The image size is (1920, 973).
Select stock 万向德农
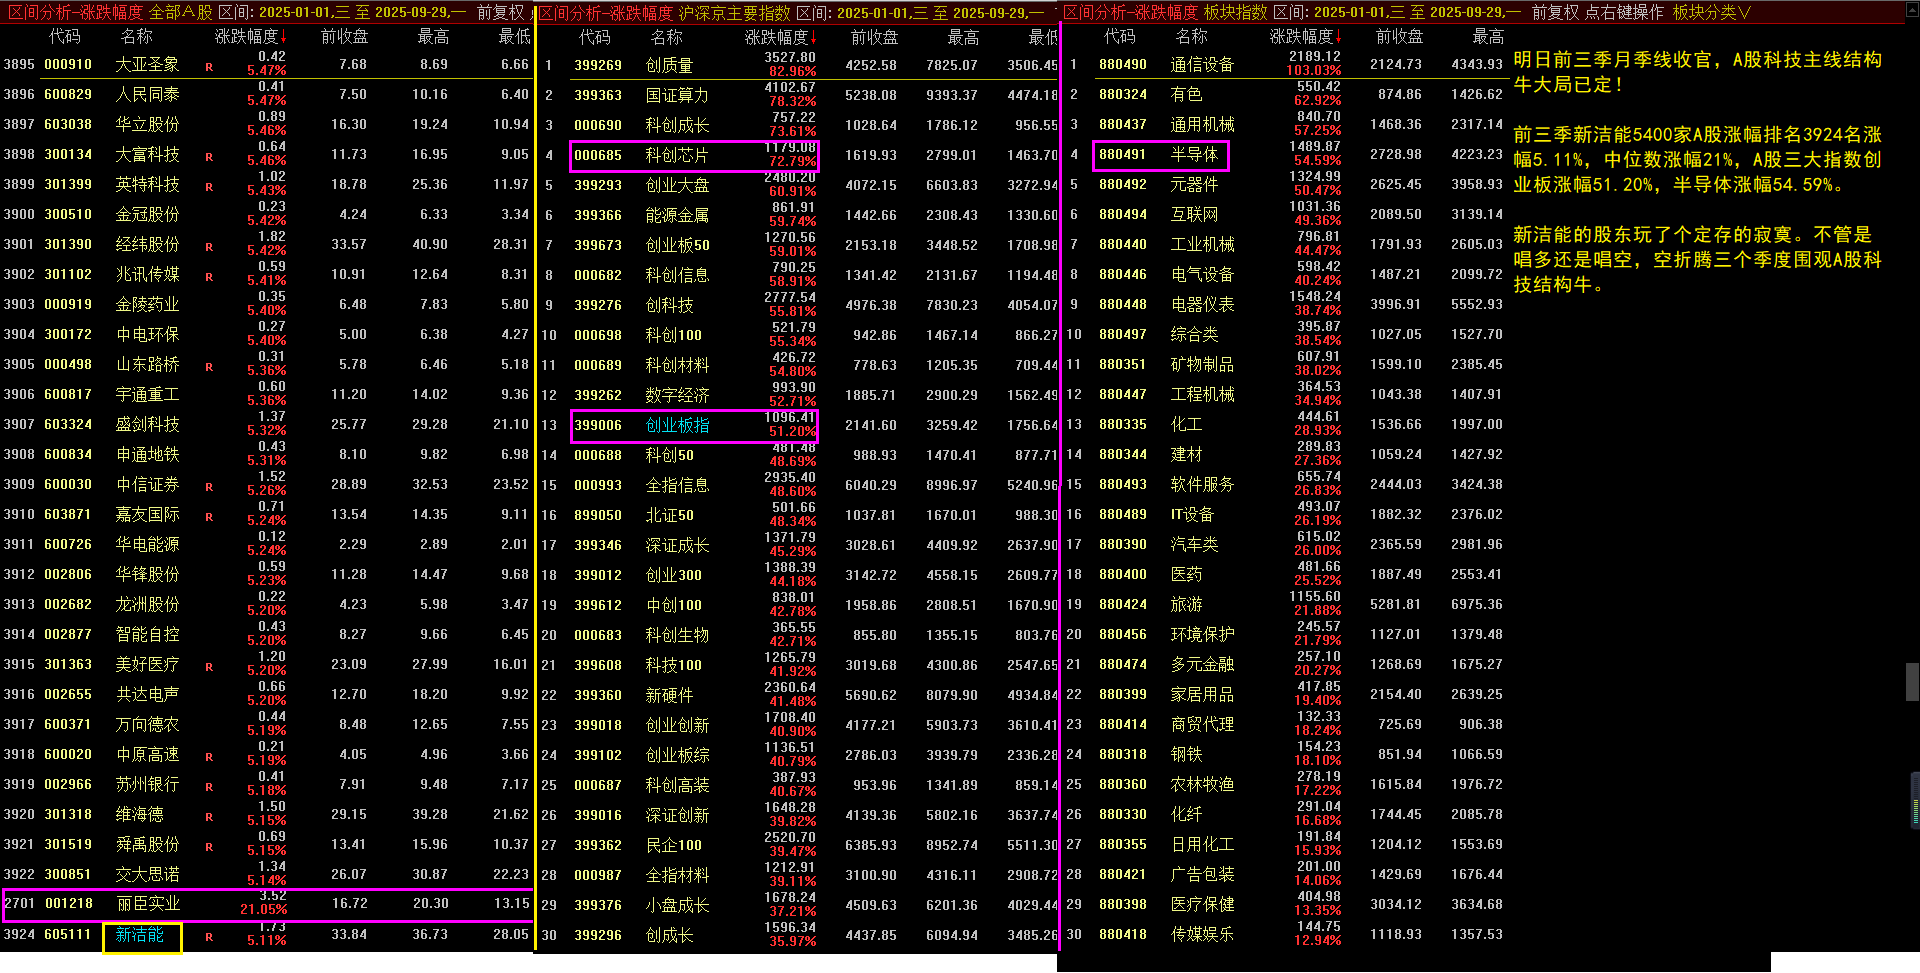pyautogui.click(x=147, y=724)
